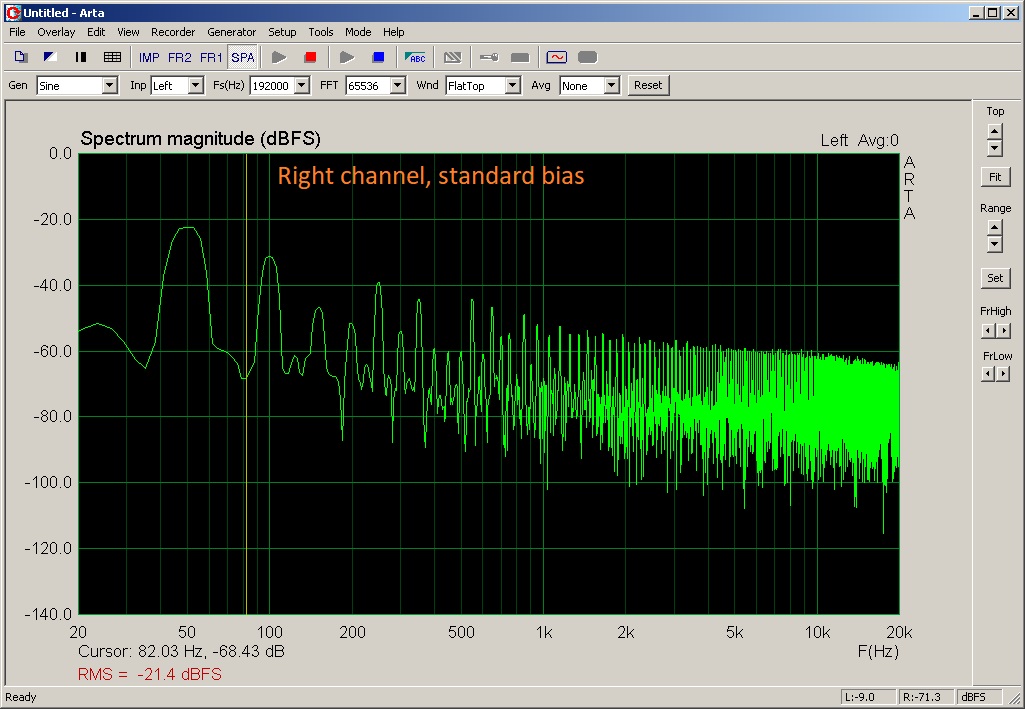Decrease Range with down arrow
This screenshot has height=709, width=1025.
994,244
